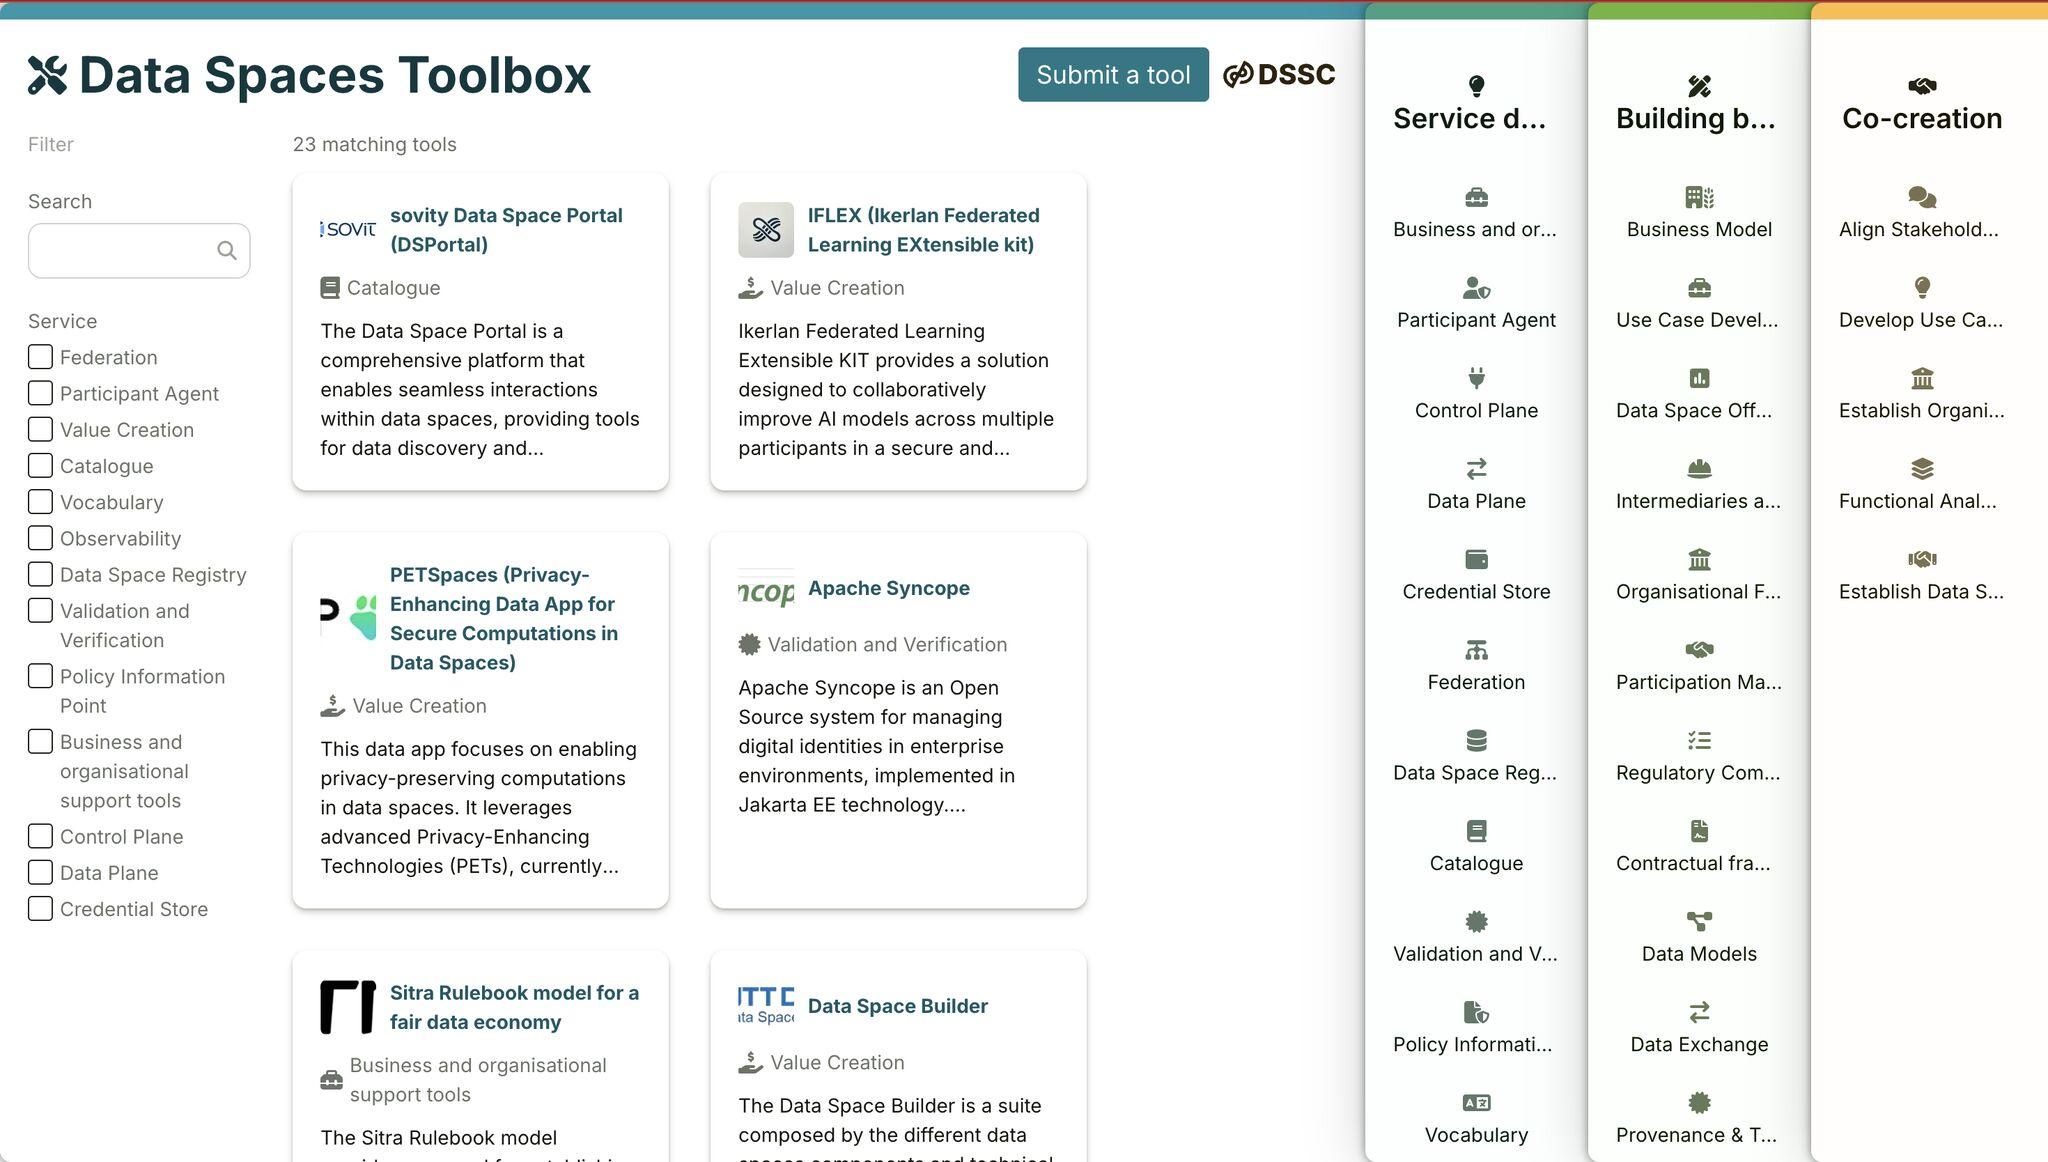This screenshot has width=2048, height=1162.
Task: Check the Observability filter checkbox
Action: [40, 538]
